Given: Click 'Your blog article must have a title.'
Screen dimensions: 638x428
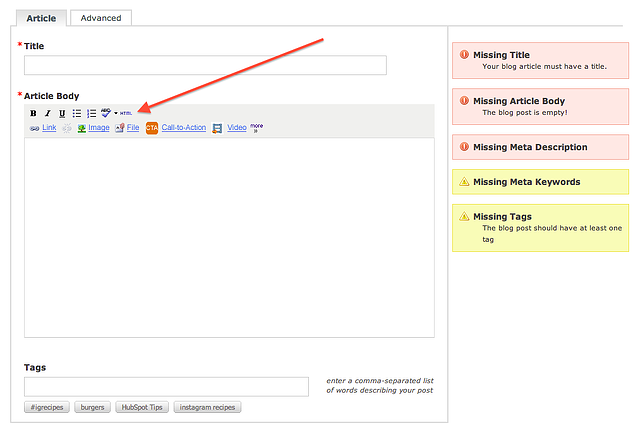Looking at the screenshot, I should coord(544,66).
